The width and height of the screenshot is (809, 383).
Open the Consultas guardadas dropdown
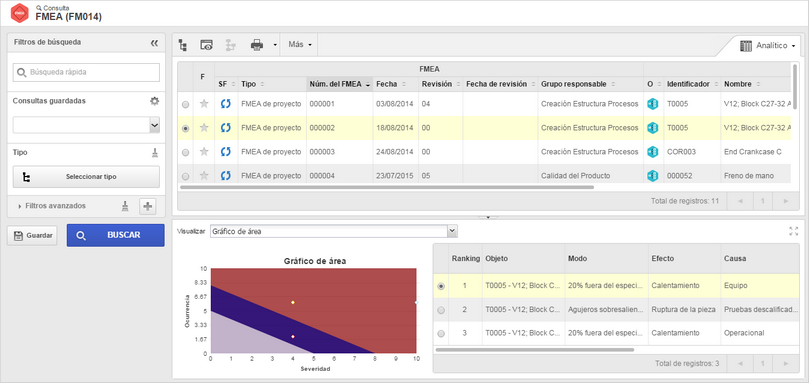click(x=86, y=125)
